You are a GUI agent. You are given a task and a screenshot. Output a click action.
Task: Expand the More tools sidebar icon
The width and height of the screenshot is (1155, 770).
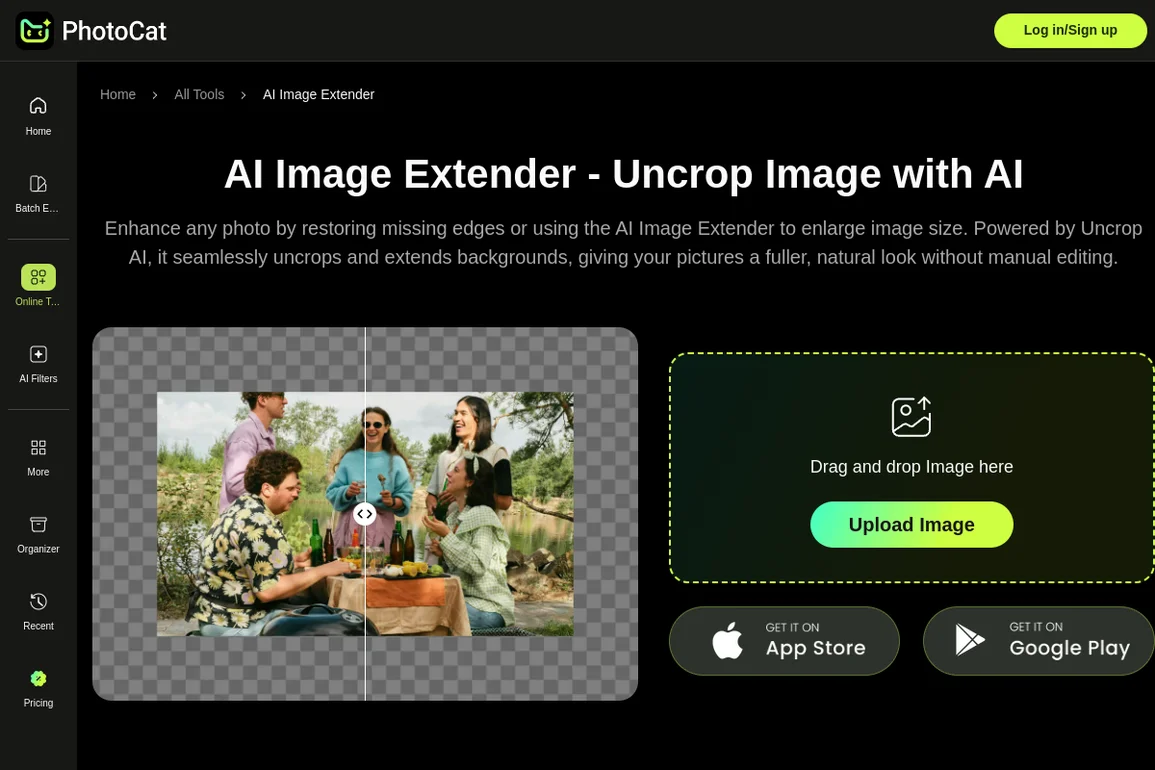click(38, 448)
